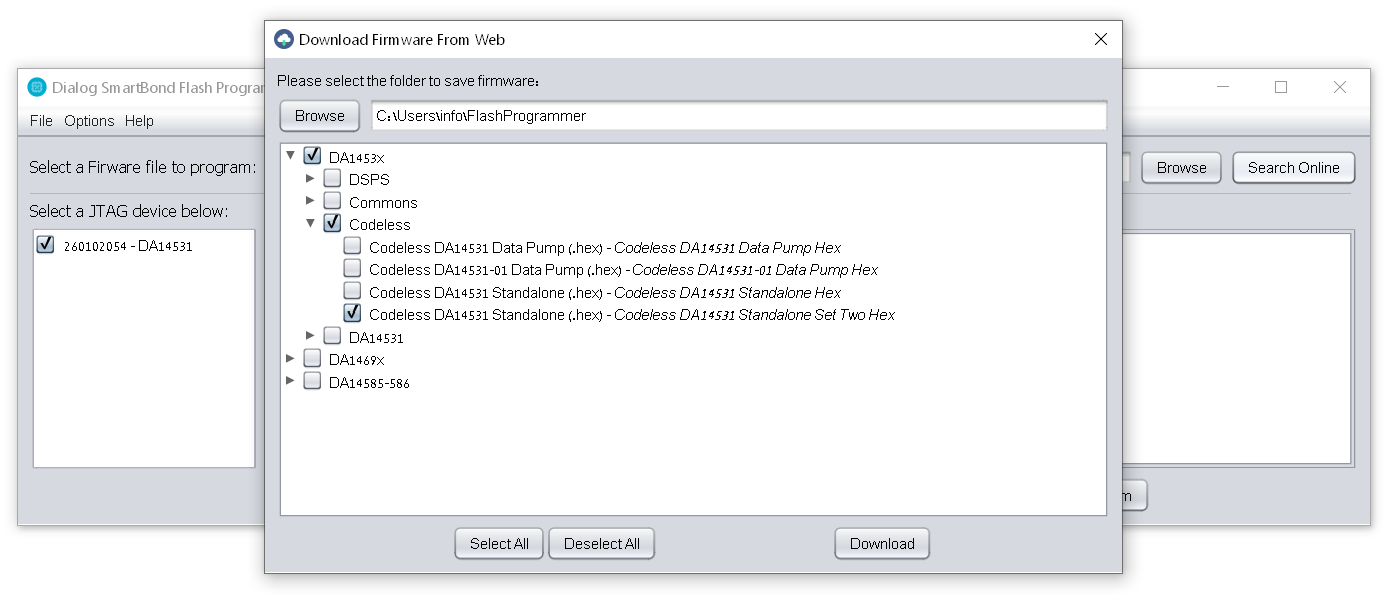
Task: Expand the DSPS tree node
Action: [x=311, y=179]
